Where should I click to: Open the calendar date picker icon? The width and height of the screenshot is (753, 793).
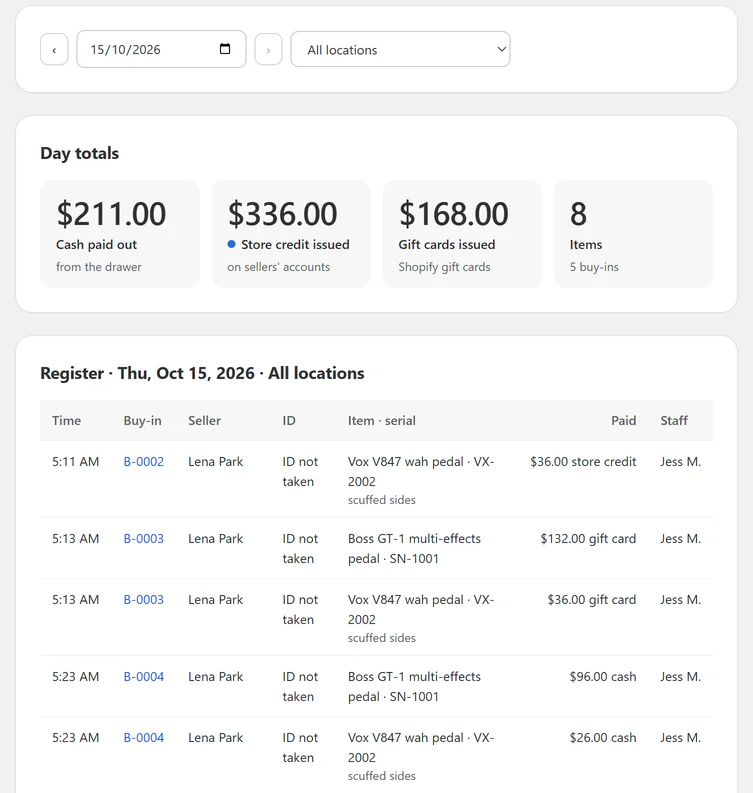point(225,49)
